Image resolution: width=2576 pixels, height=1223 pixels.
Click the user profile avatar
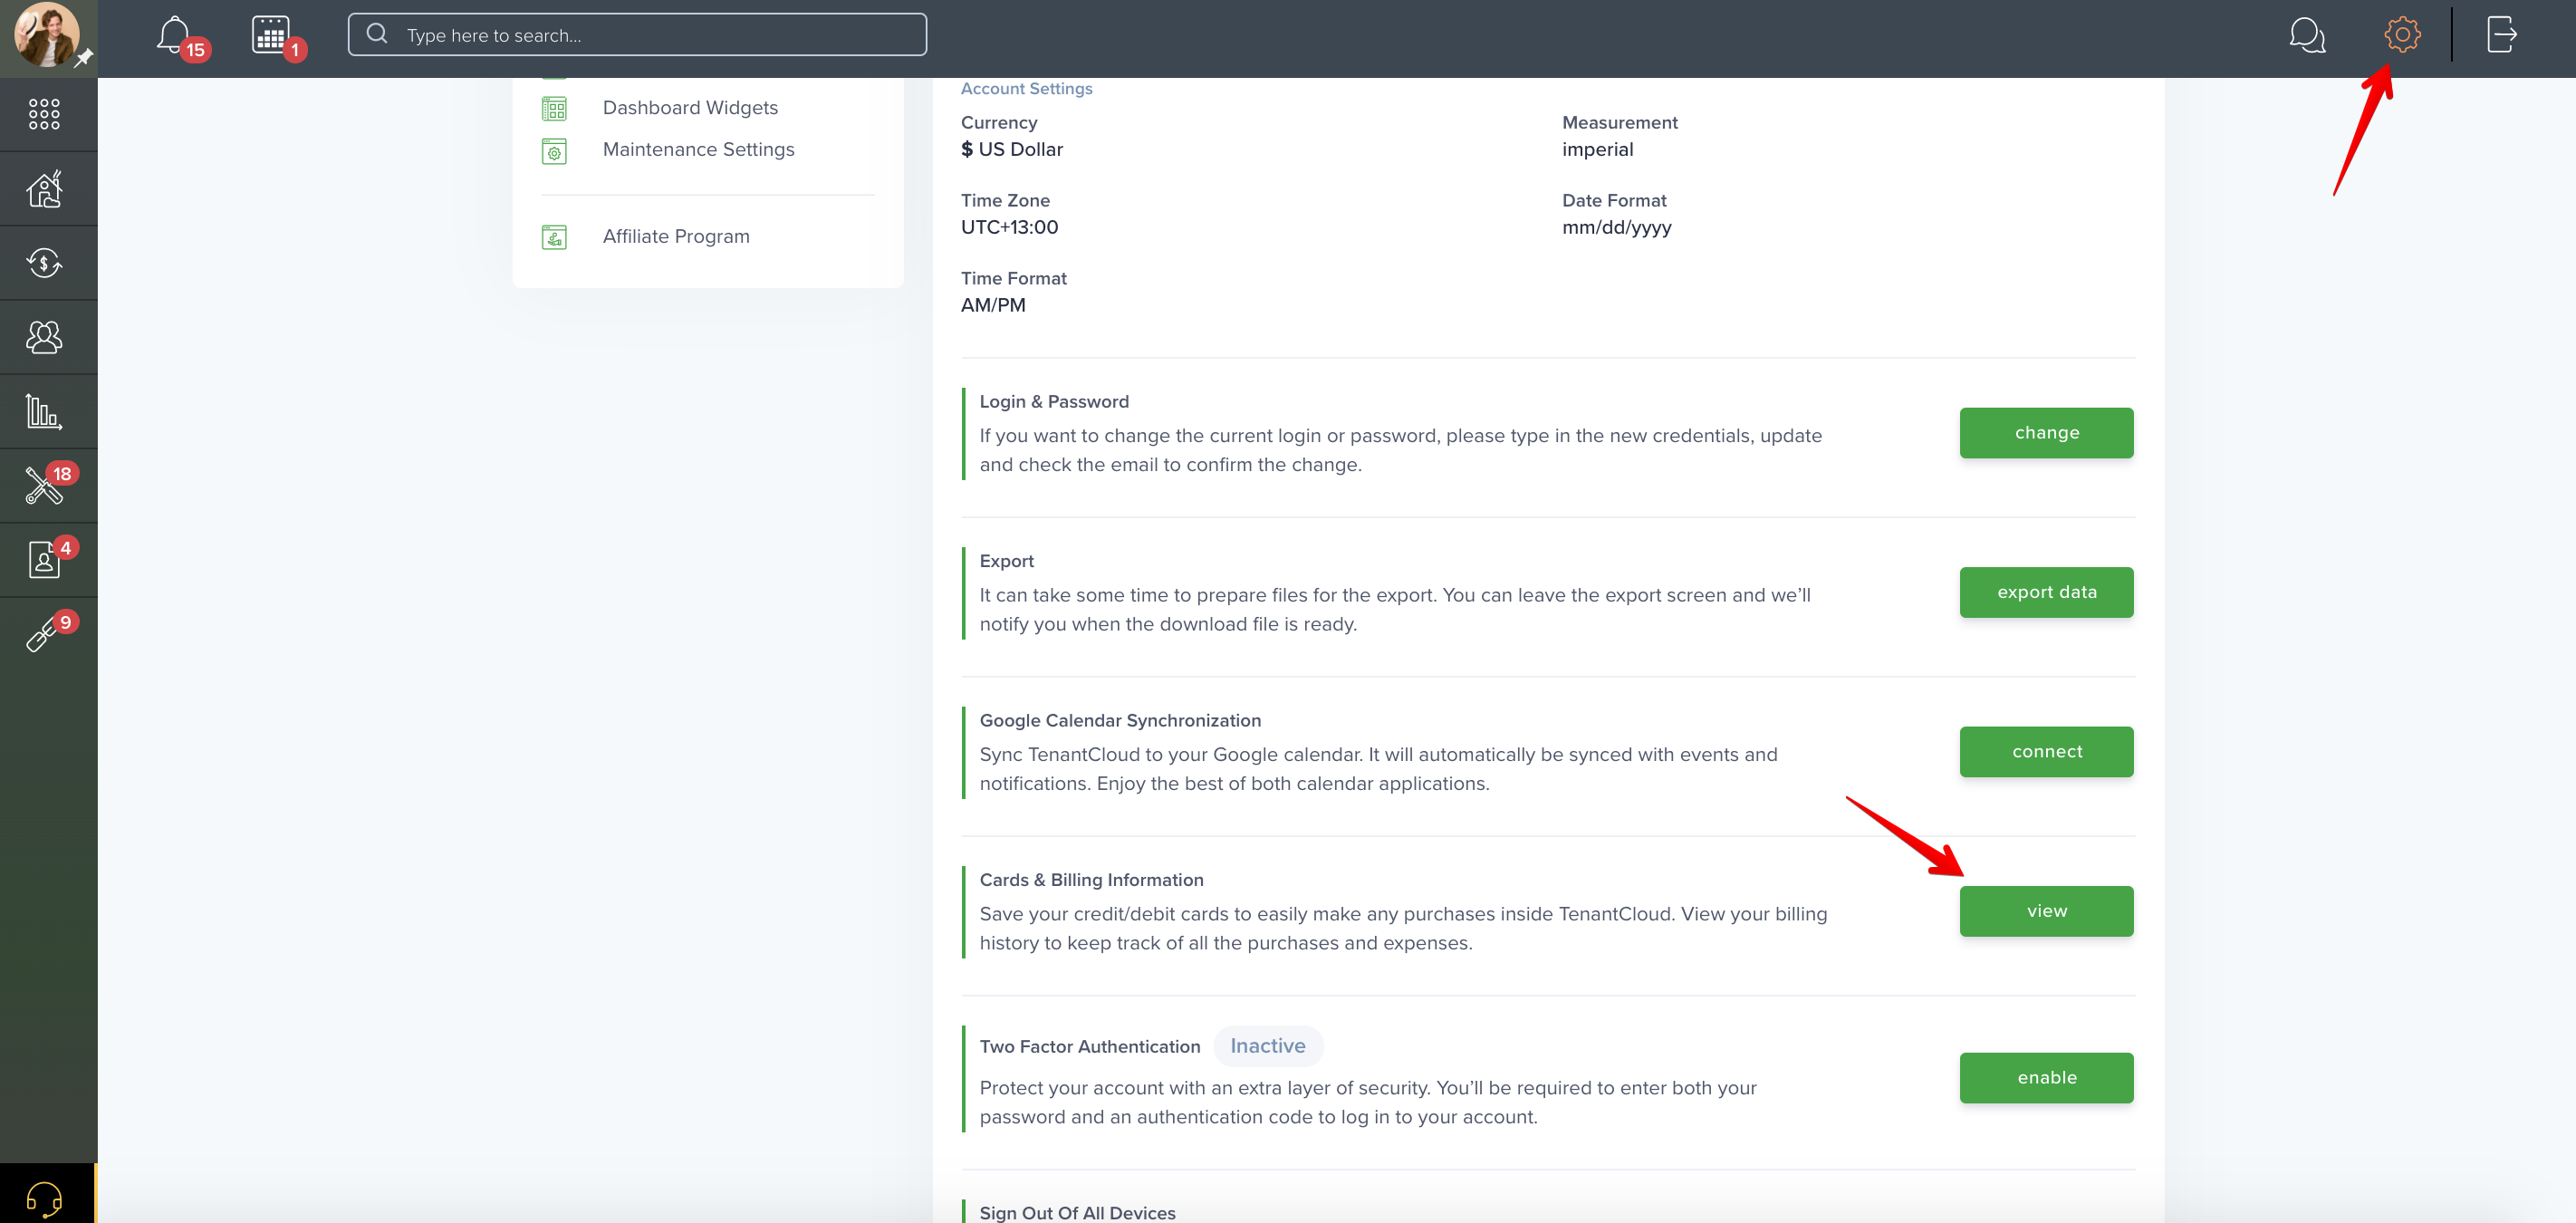[x=45, y=35]
